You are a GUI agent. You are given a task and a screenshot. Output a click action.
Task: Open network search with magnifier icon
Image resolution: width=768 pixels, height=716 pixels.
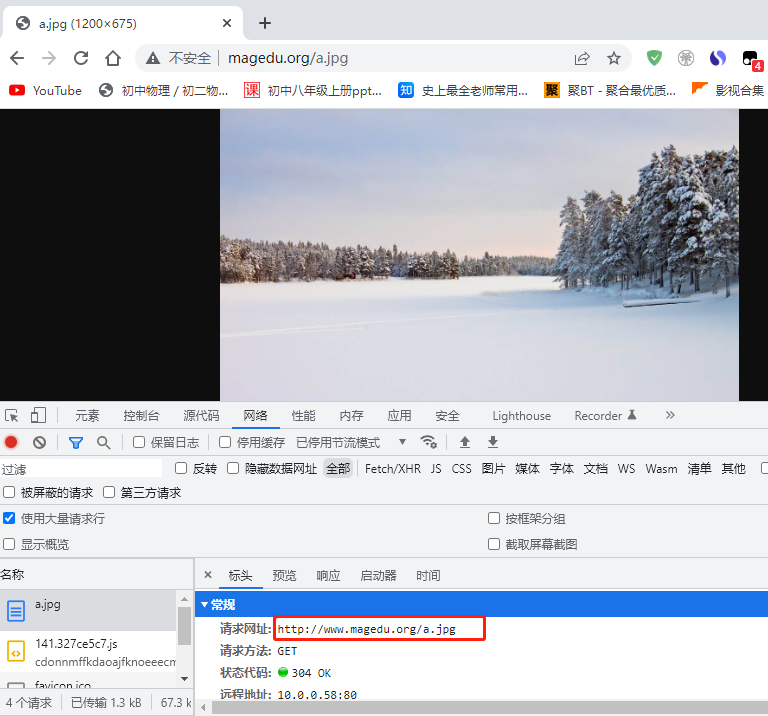(x=103, y=443)
